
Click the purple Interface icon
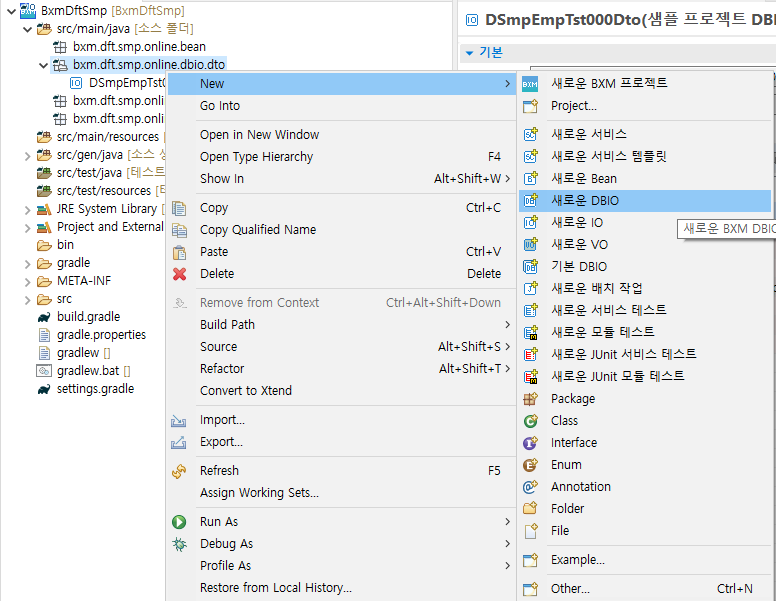coord(531,443)
